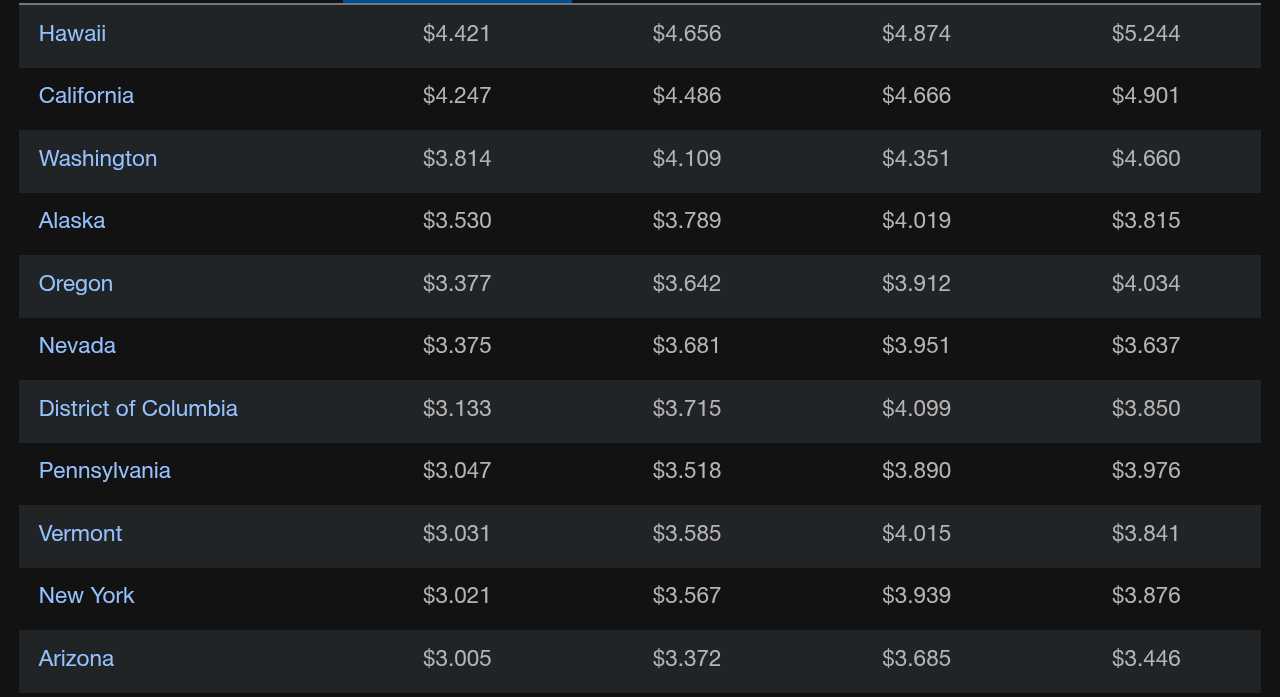This screenshot has height=697, width=1280.
Task: Click Washington's $4.109 price value
Action: (x=687, y=159)
